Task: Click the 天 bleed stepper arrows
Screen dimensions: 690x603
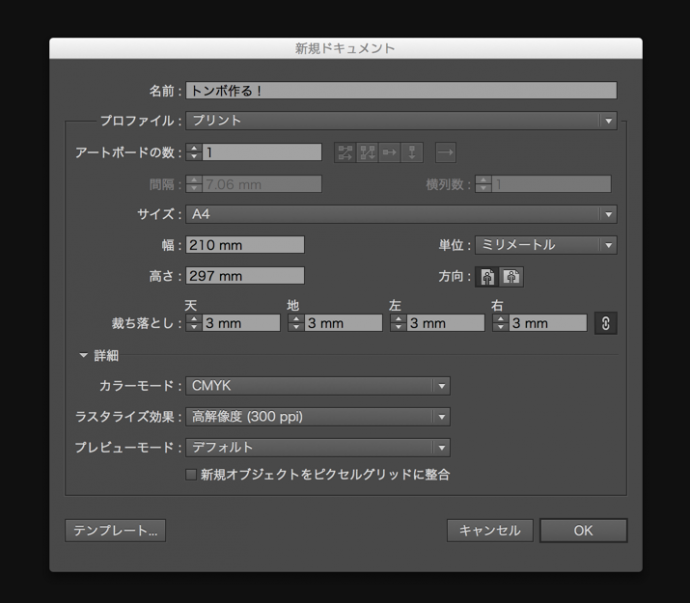Action: pos(194,324)
